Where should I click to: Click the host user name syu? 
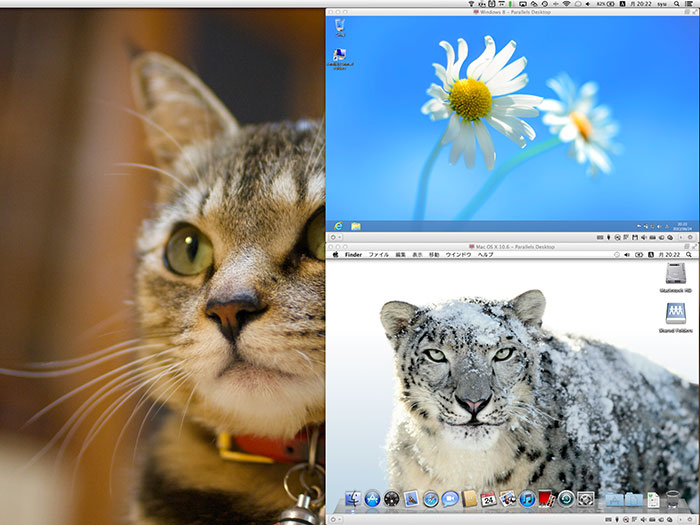point(662,4)
